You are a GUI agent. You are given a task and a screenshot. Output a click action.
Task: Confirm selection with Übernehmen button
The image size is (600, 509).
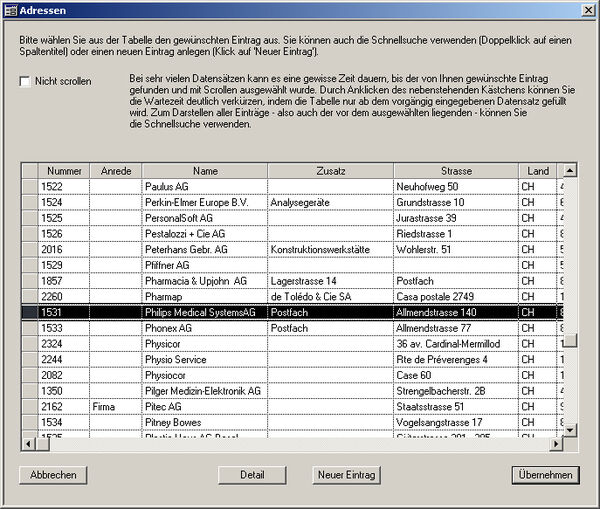(545, 474)
